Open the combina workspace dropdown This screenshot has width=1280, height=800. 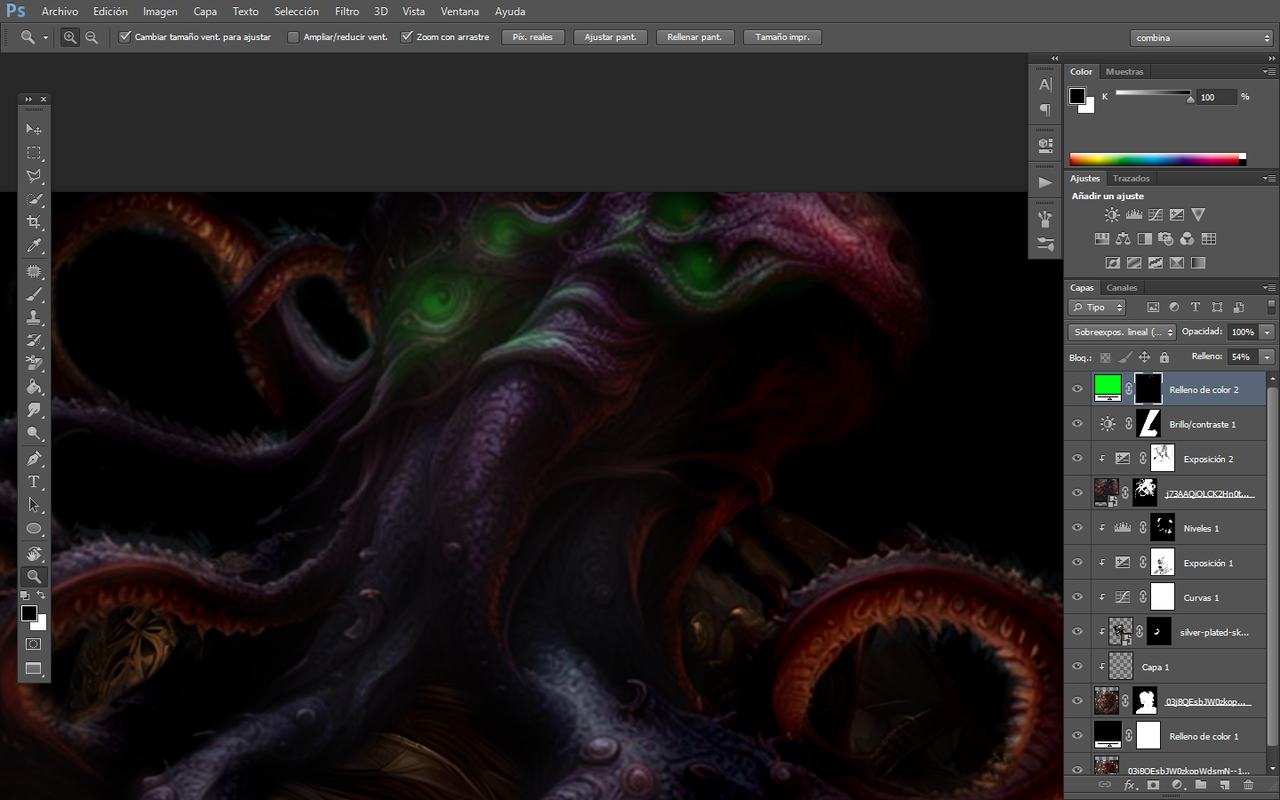(x=1202, y=38)
